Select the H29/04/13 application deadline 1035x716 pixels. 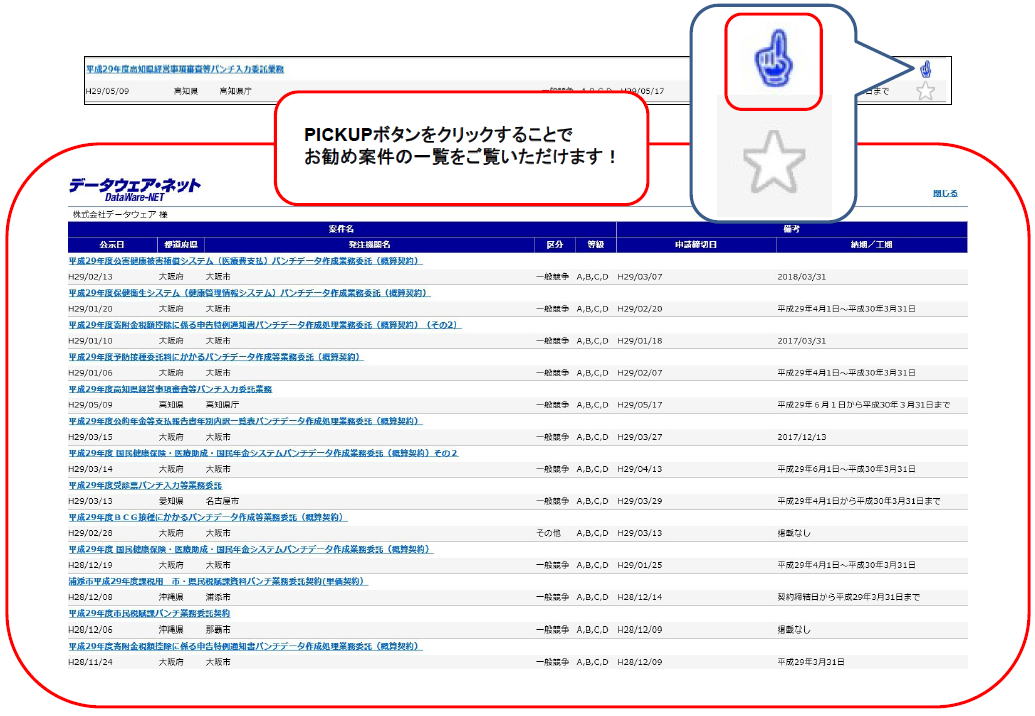(x=640, y=469)
